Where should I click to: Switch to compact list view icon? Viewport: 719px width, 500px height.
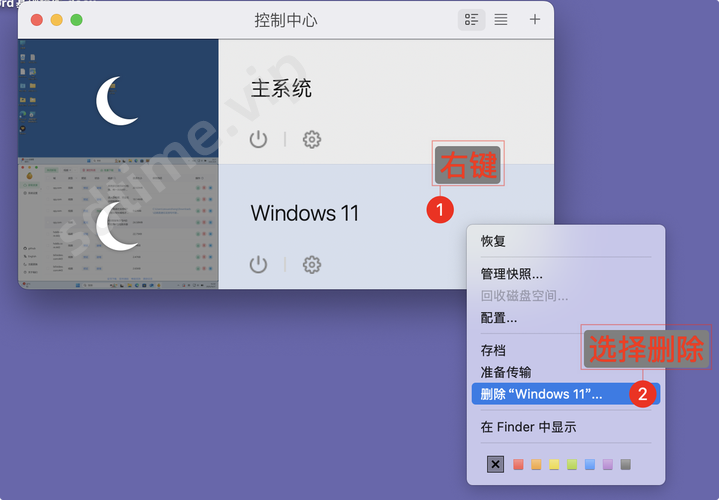point(501,19)
